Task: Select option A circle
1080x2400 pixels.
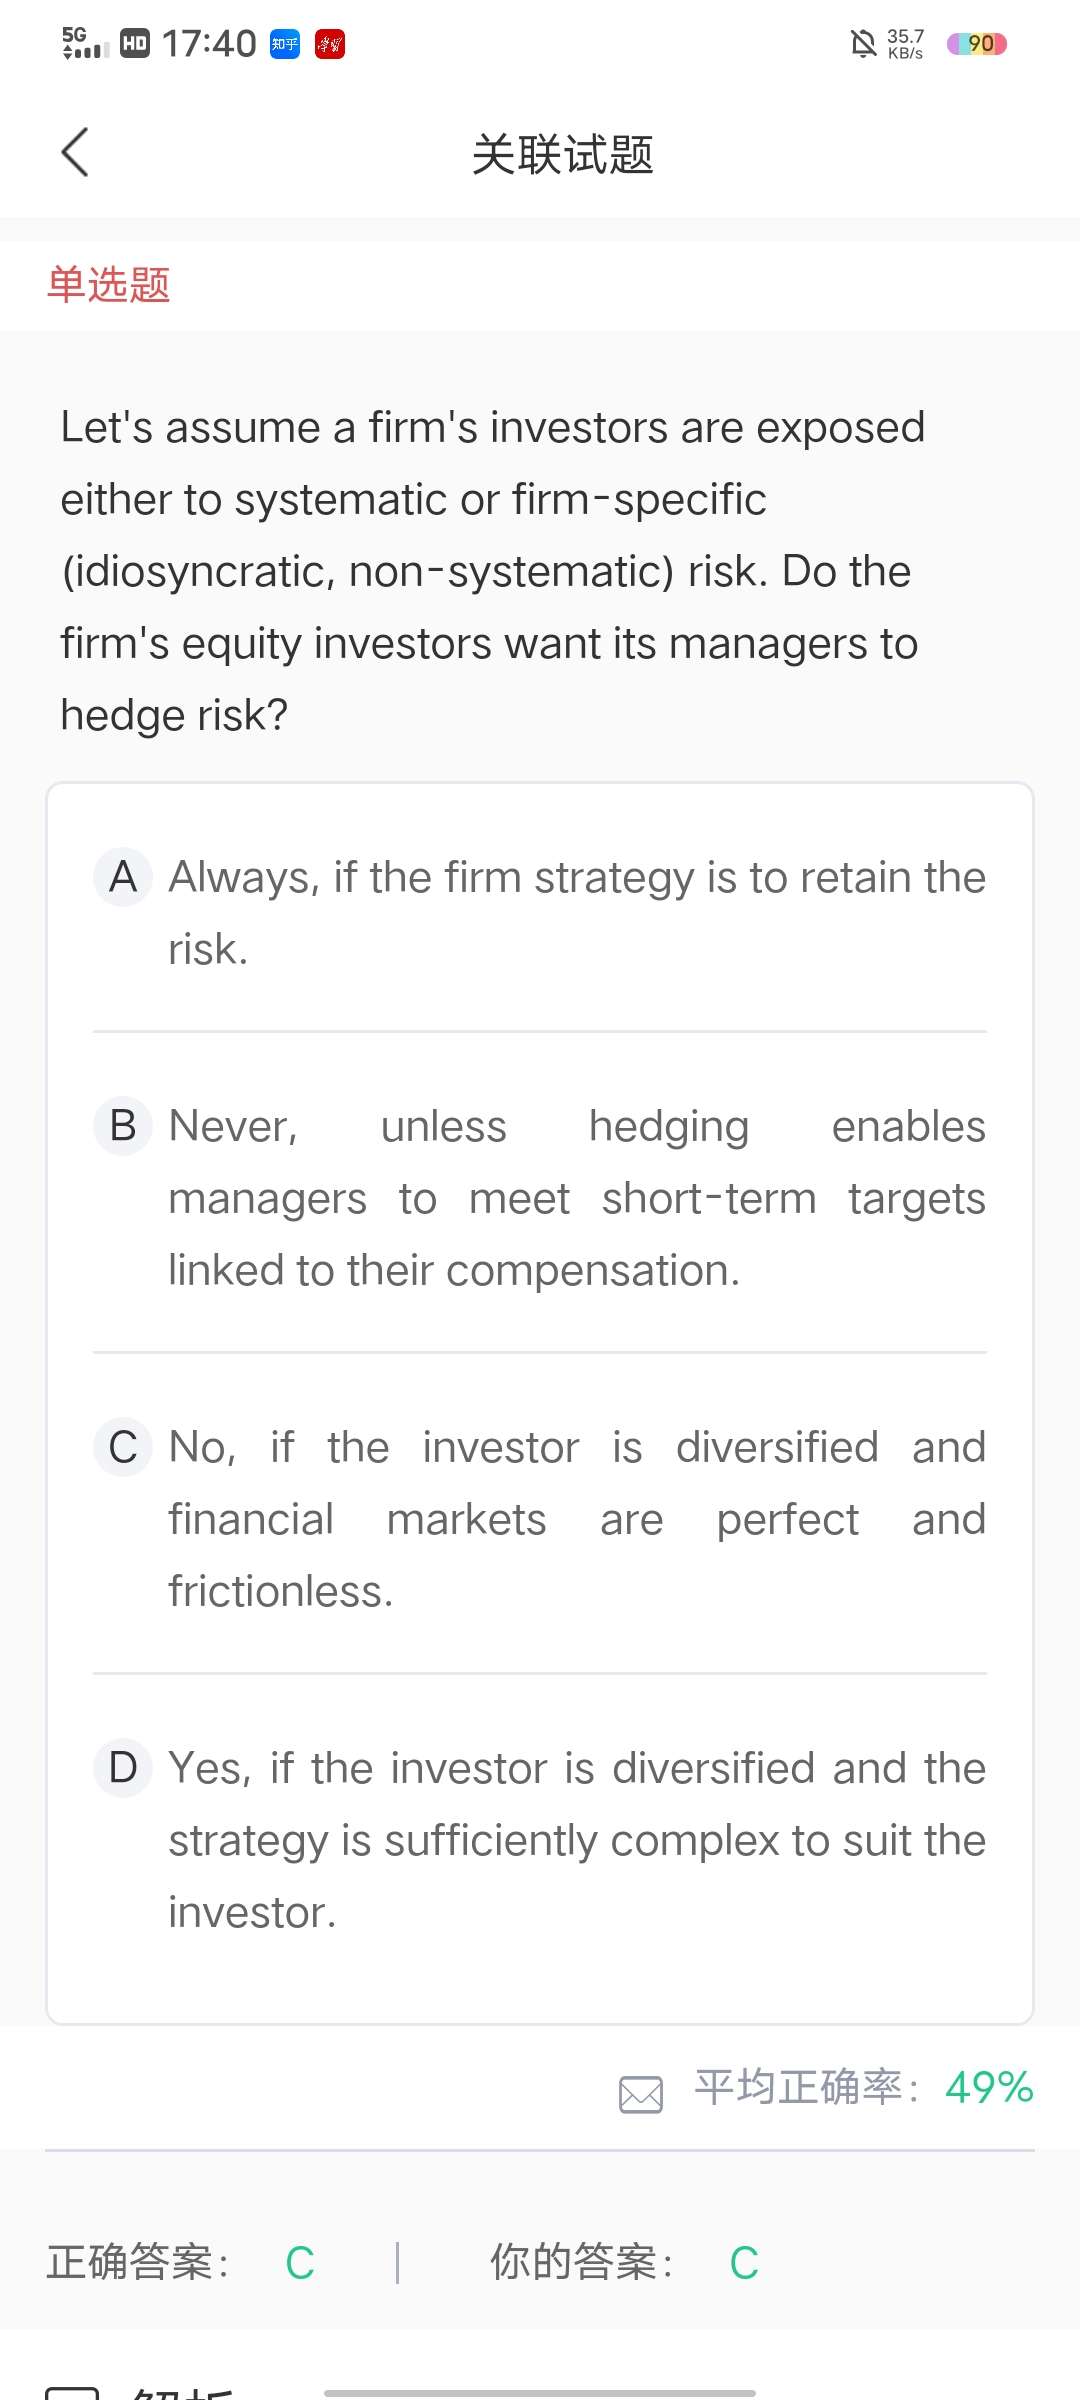Action: coord(123,877)
